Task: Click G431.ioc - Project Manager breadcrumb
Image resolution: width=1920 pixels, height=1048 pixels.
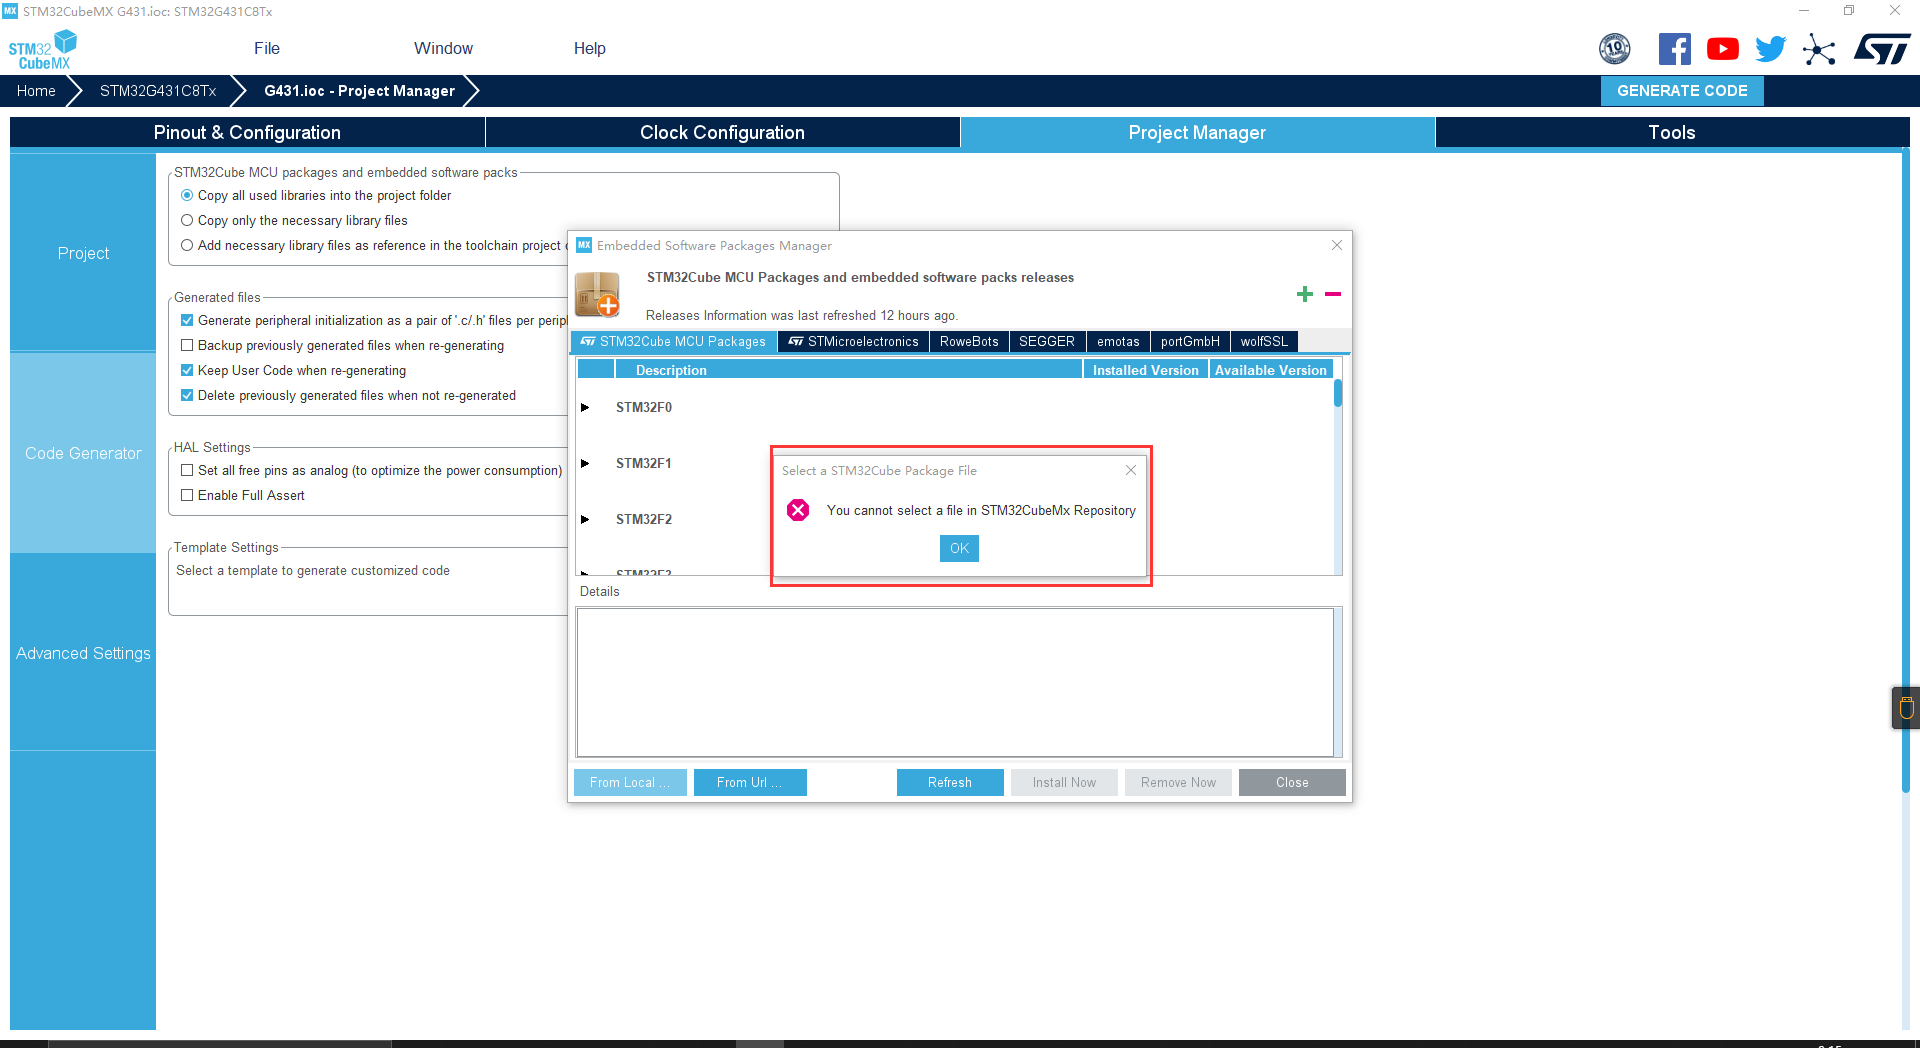Action: (x=359, y=90)
